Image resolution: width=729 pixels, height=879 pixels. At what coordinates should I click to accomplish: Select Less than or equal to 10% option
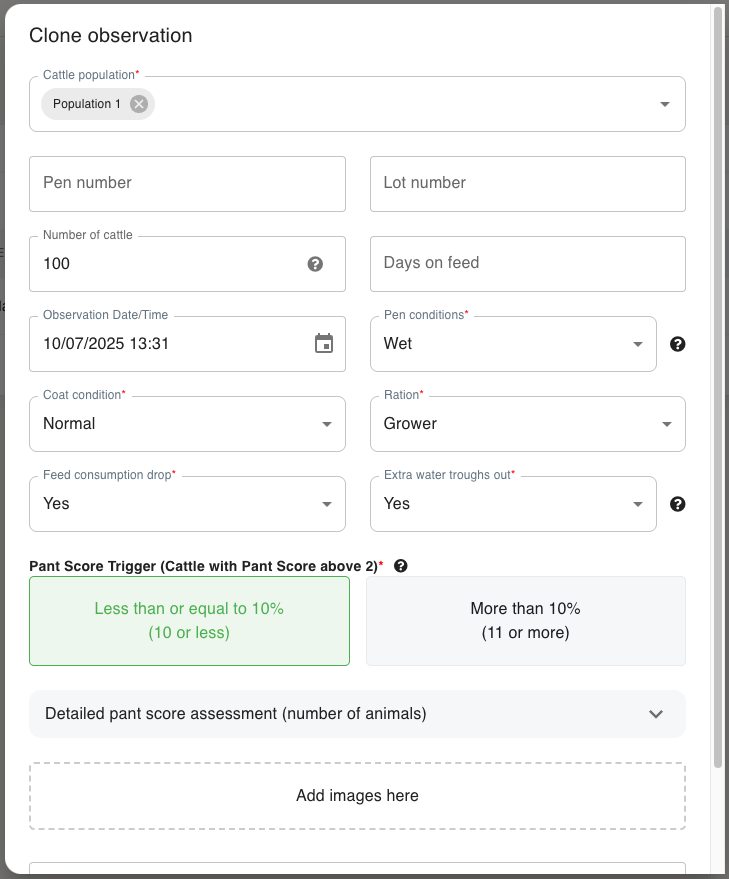(x=189, y=621)
